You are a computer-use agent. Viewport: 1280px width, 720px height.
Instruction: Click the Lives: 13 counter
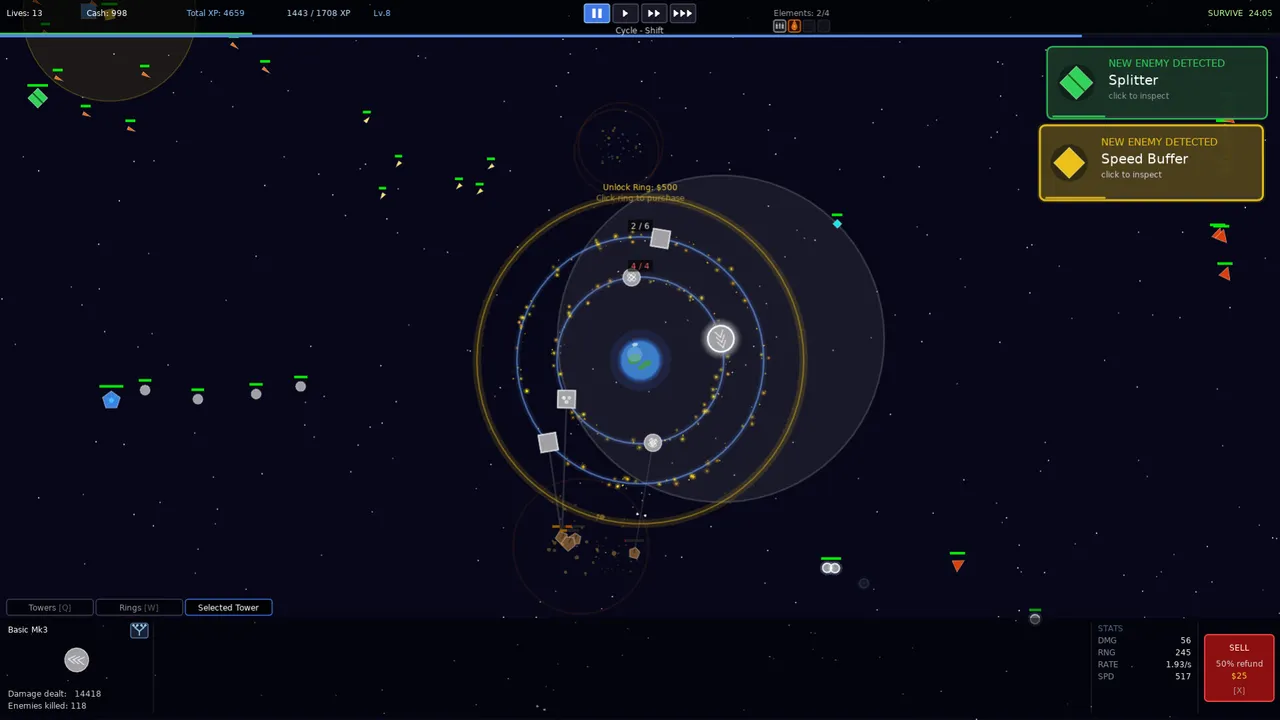pyautogui.click(x=25, y=13)
